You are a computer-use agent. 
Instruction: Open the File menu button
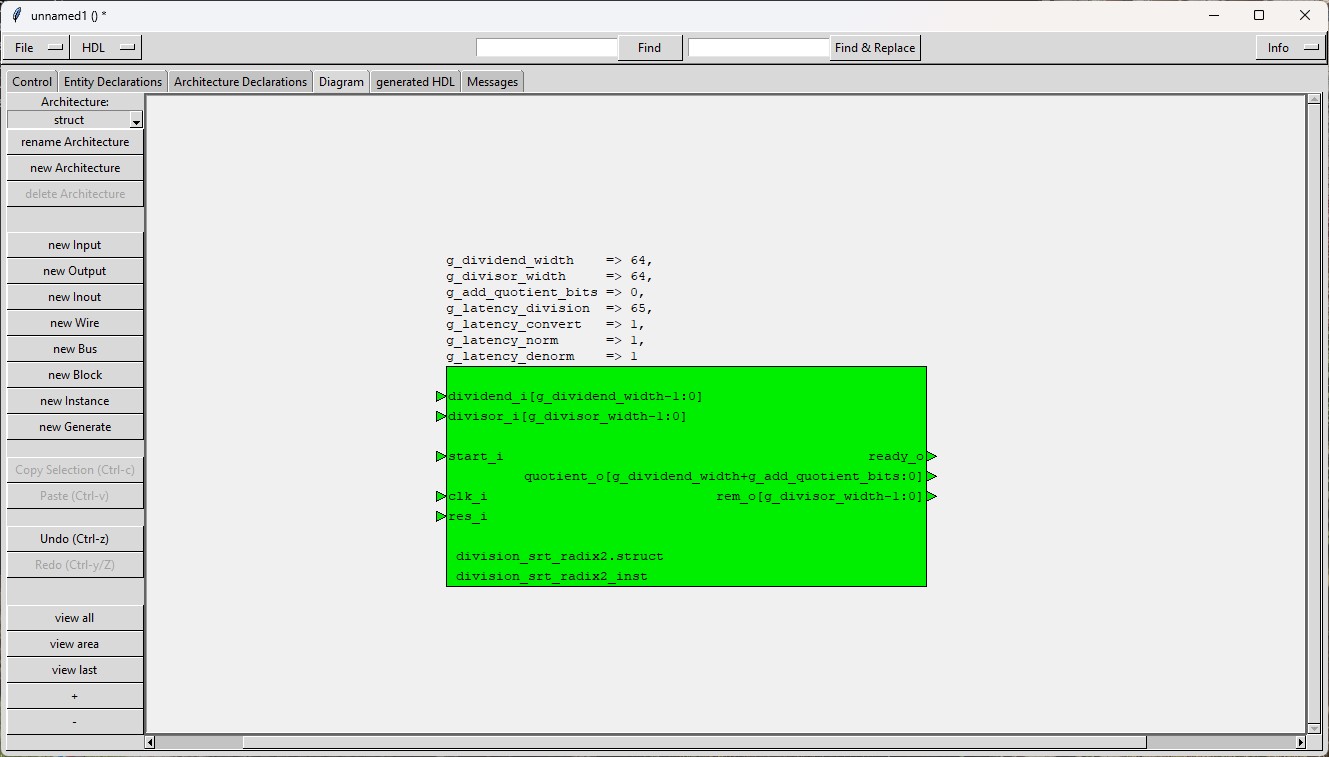click(x=37, y=47)
